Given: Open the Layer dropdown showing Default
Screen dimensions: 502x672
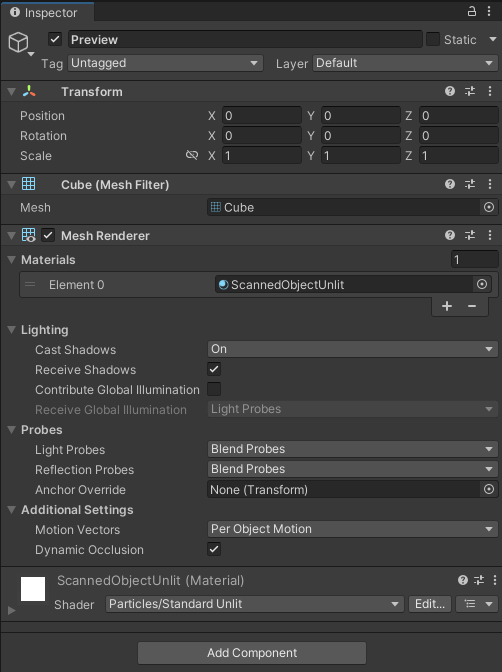Looking at the screenshot, I should (x=405, y=63).
